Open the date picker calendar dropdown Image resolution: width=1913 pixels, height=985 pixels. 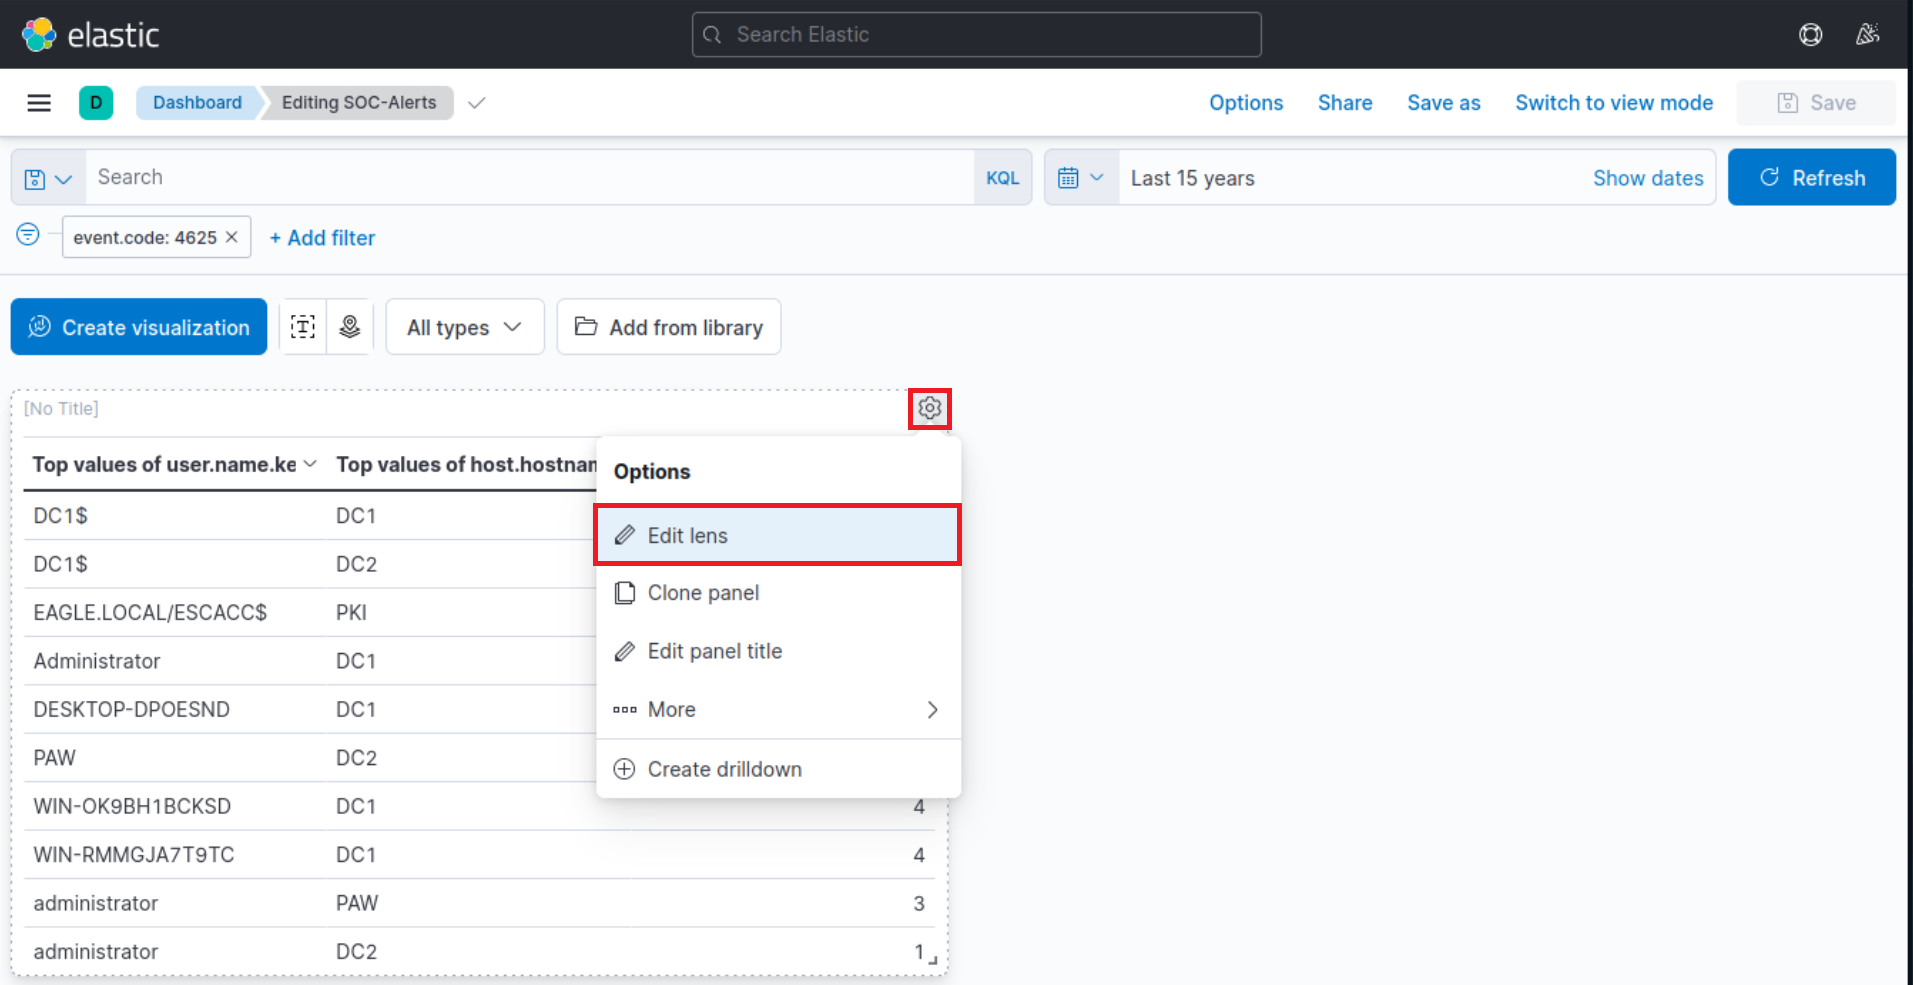pyautogui.click(x=1081, y=177)
